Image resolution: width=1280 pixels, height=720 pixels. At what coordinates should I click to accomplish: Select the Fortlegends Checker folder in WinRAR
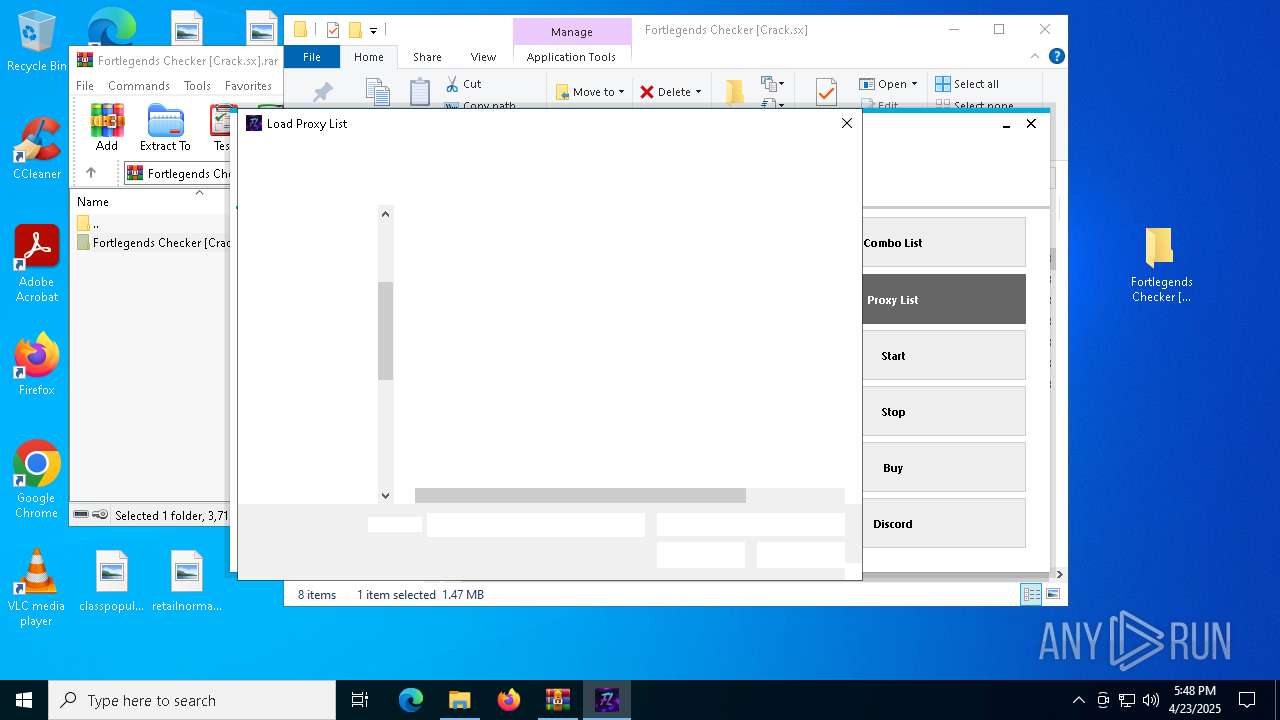[x=152, y=243]
